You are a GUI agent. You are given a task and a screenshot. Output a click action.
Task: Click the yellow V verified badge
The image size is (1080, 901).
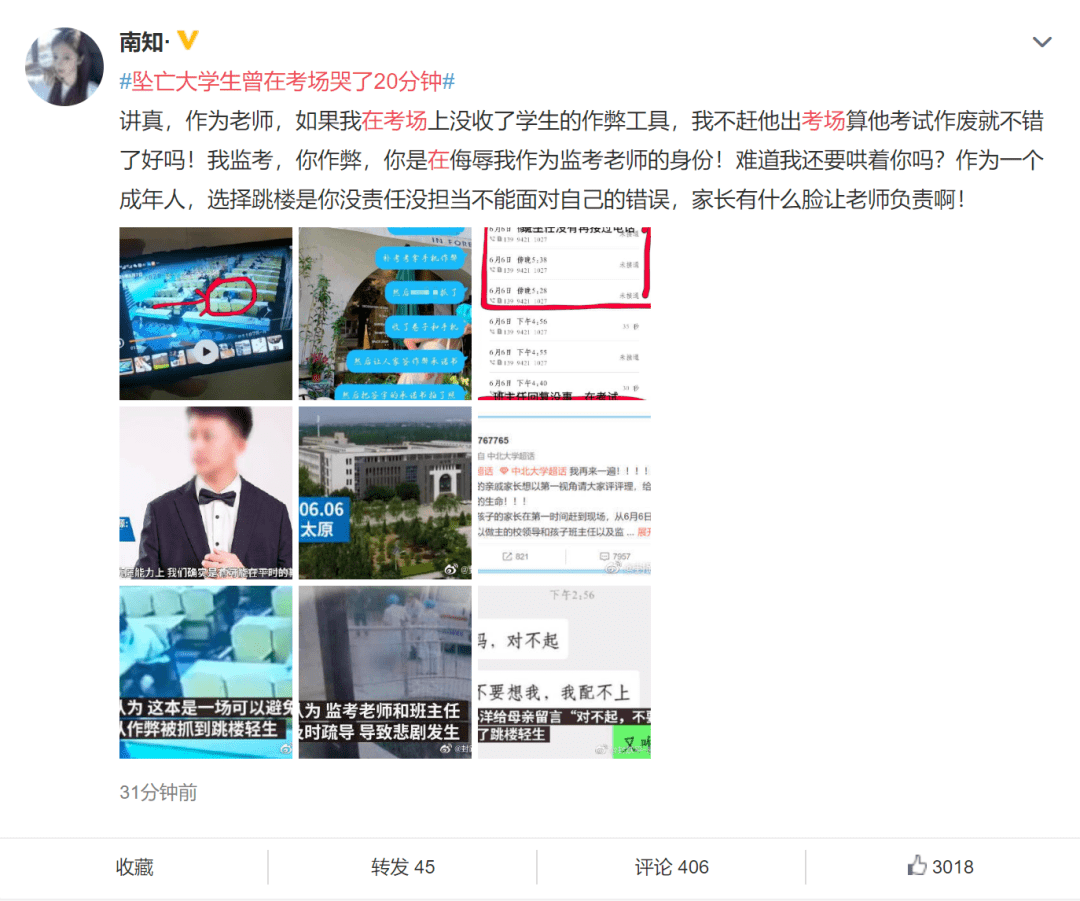click(x=187, y=41)
